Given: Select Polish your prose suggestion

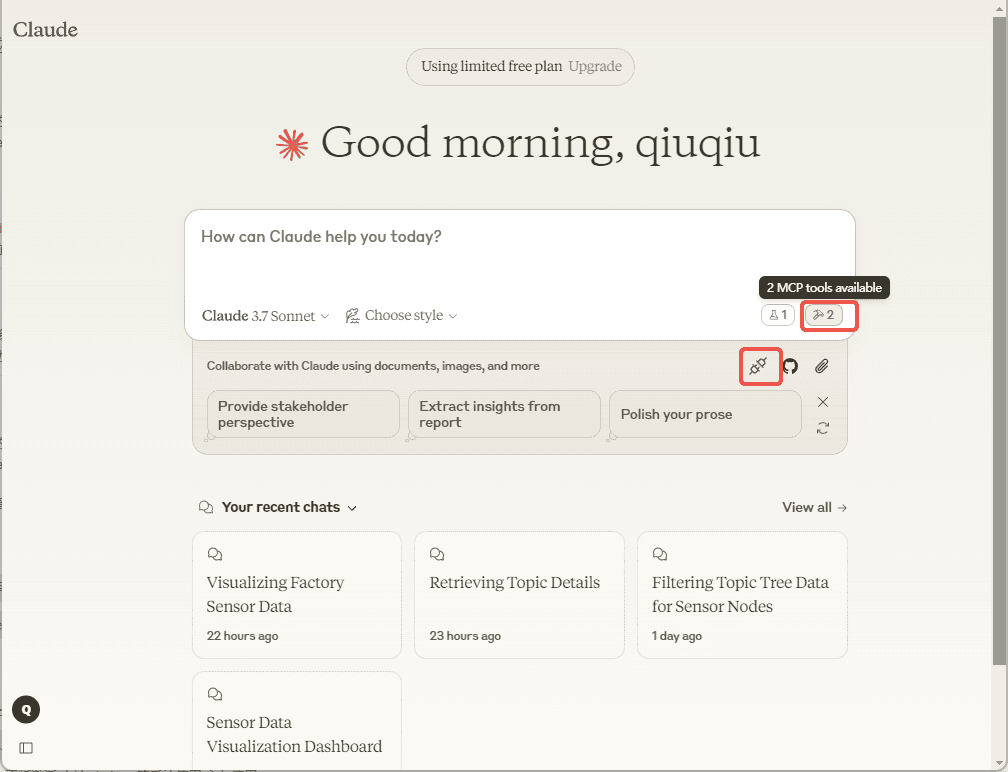Looking at the screenshot, I should pos(705,415).
